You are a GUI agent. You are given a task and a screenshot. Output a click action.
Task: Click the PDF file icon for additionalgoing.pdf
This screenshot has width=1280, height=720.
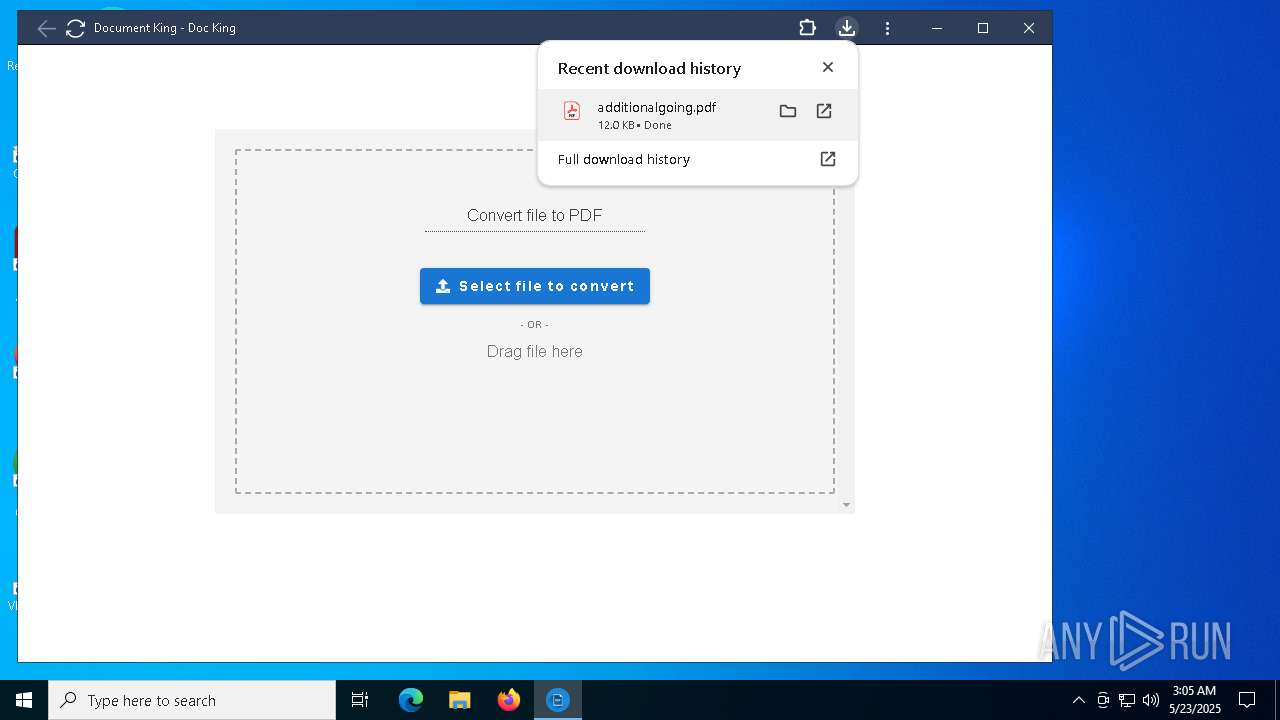[x=572, y=111]
